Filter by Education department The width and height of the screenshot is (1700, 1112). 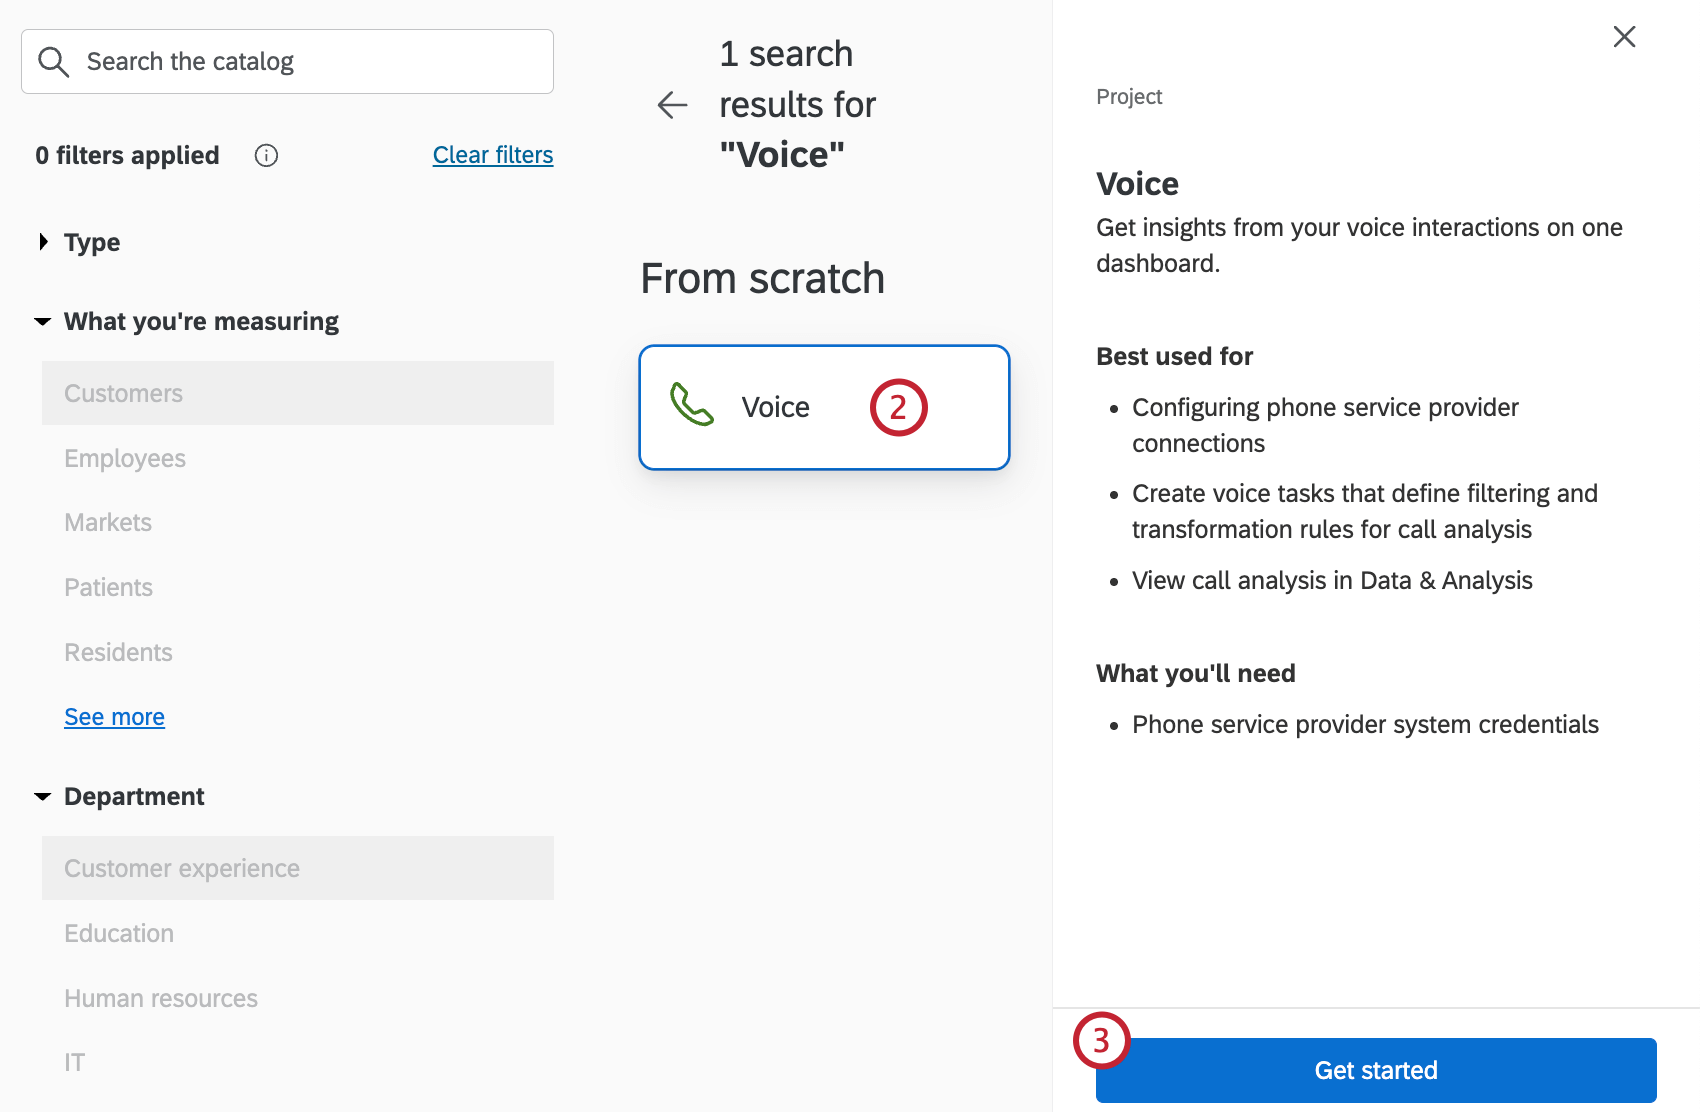[x=119, y=934]
